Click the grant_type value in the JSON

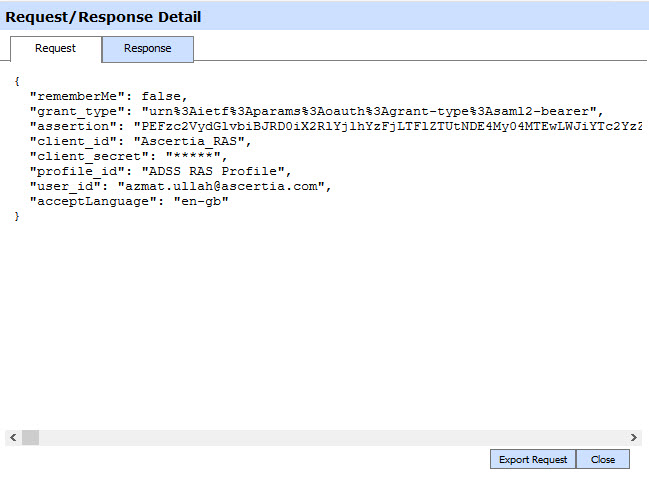click(x=372, y=111)
